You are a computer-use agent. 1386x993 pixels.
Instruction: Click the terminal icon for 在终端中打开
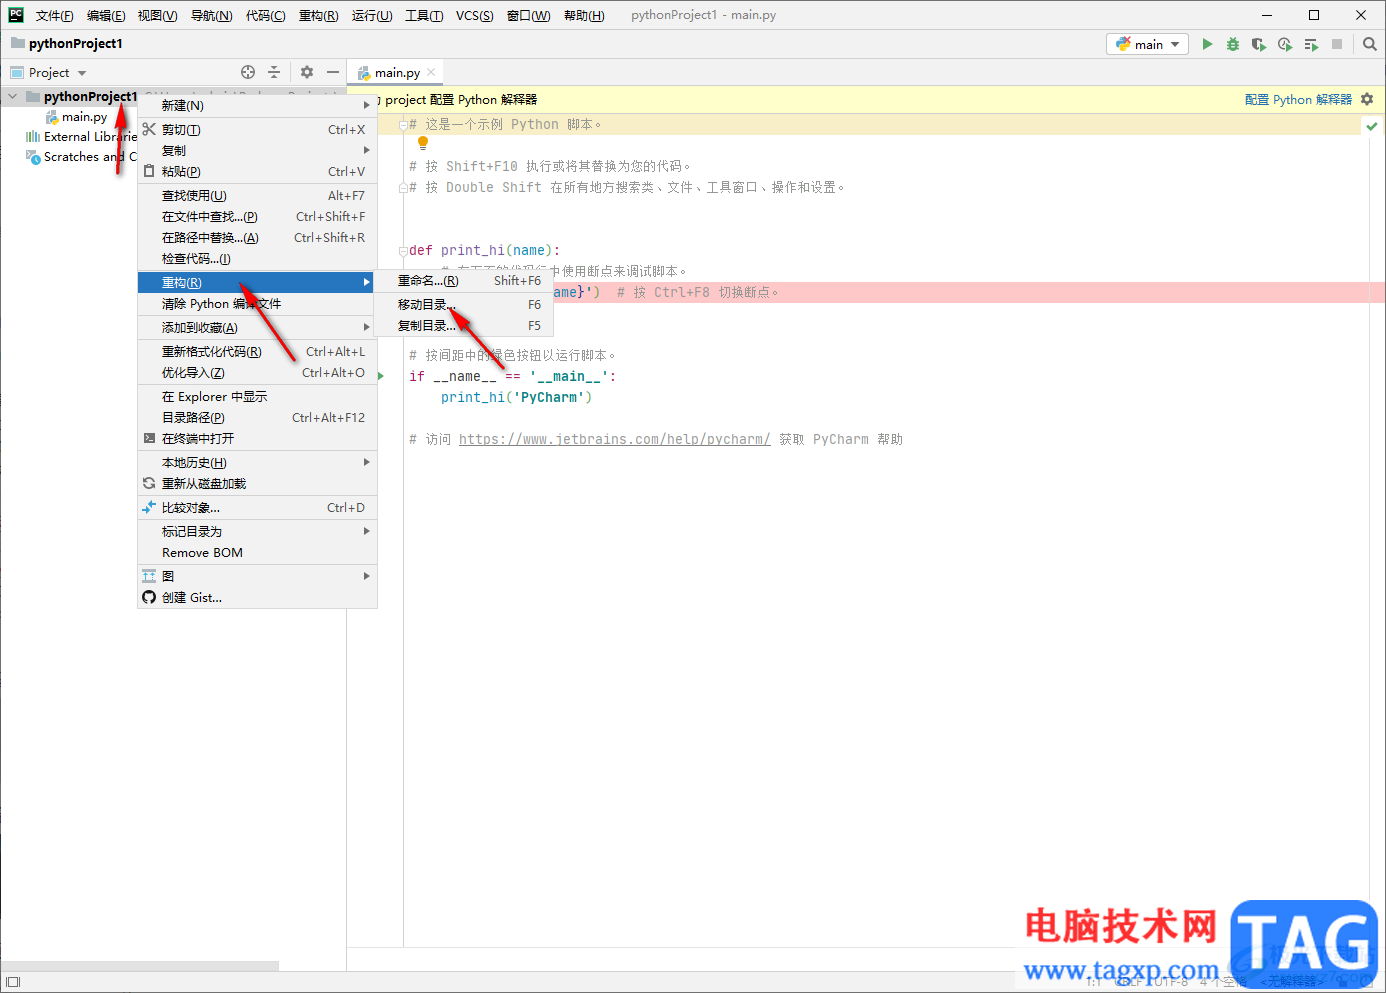tap(149, 438)
